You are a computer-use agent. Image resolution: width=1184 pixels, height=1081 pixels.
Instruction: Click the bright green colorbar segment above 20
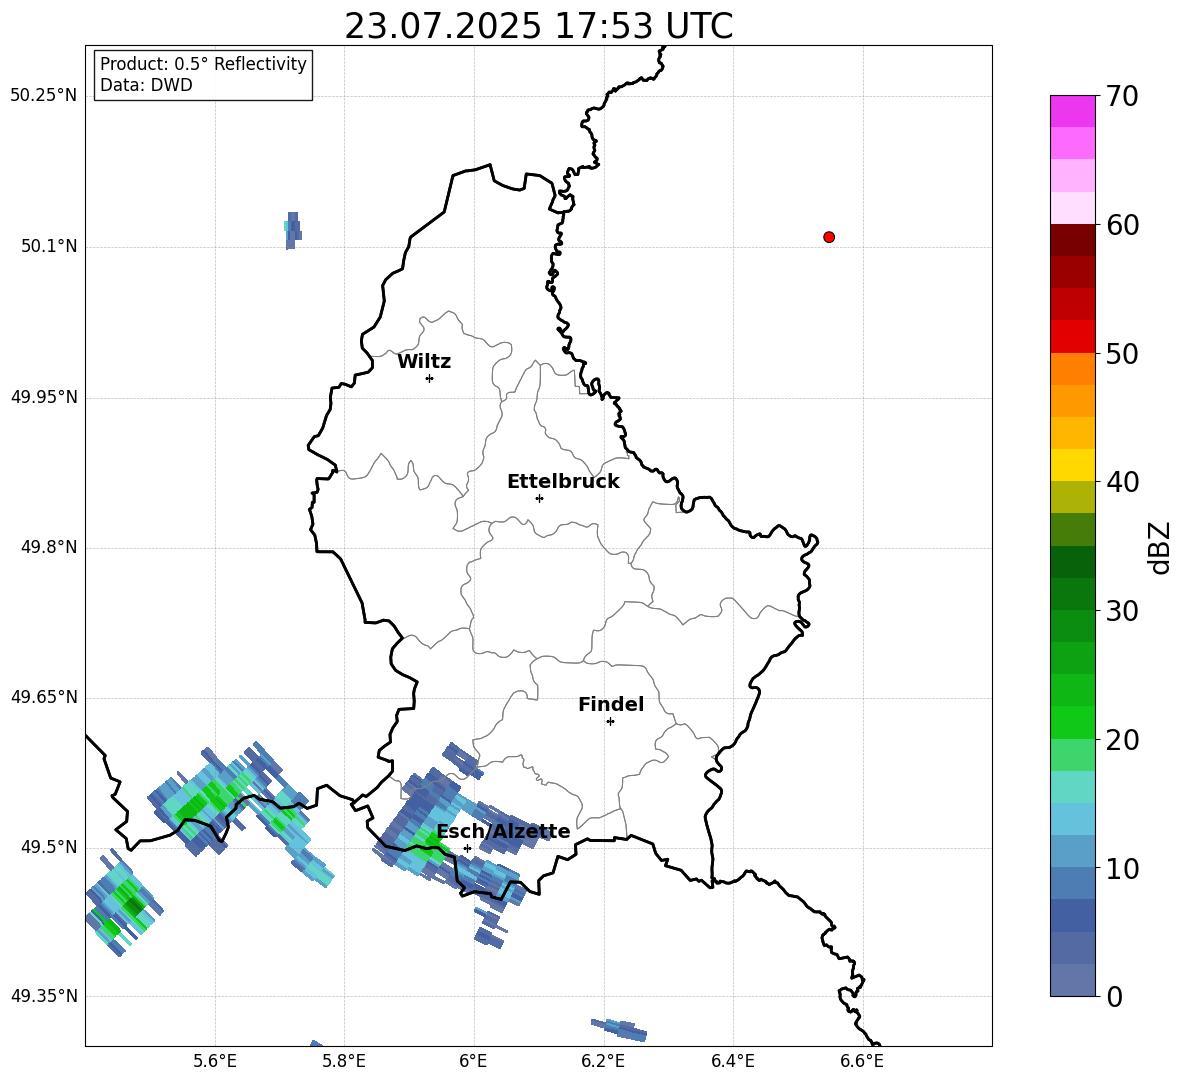click(x=1072, y=722)
